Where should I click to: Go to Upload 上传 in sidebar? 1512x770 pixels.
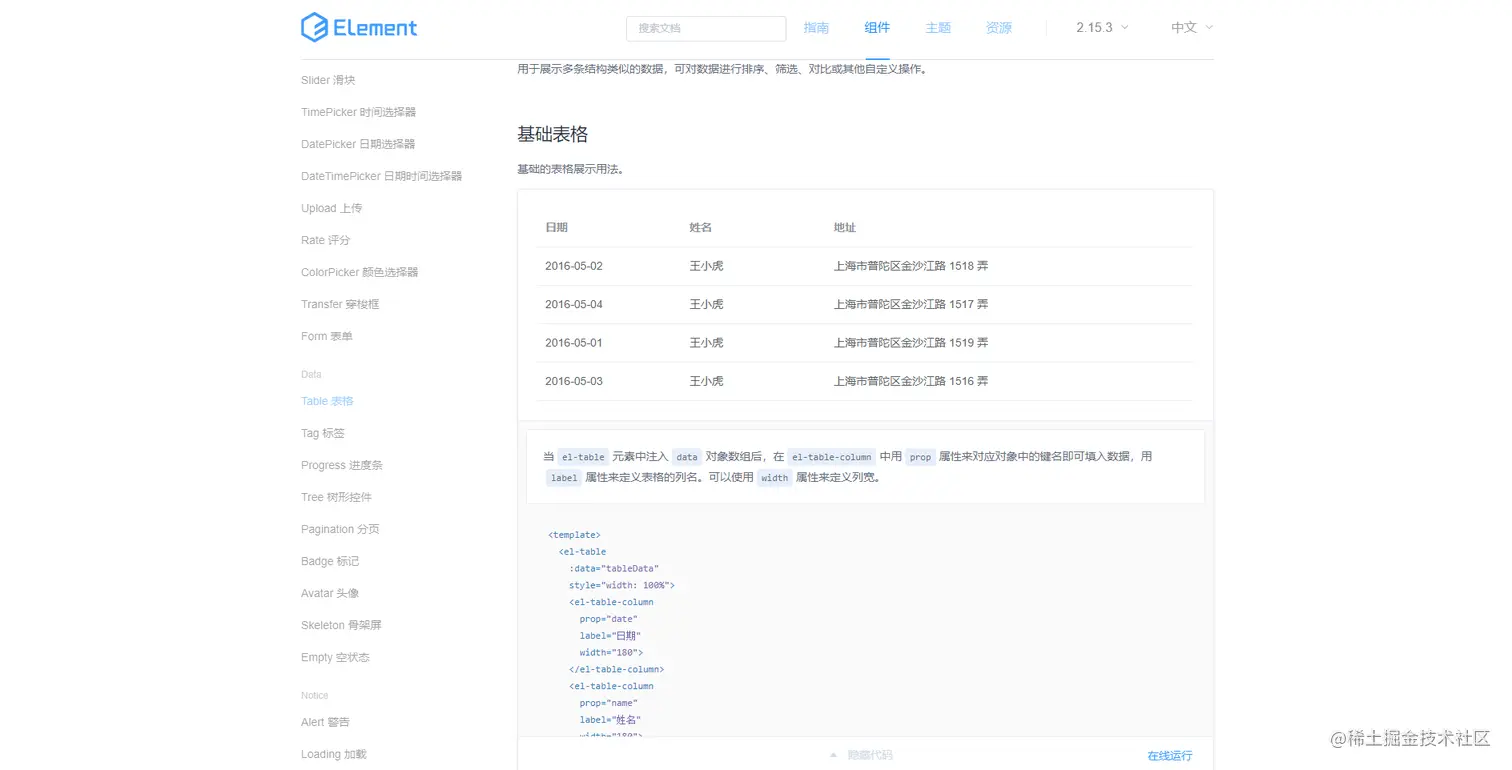pos(331,208)
